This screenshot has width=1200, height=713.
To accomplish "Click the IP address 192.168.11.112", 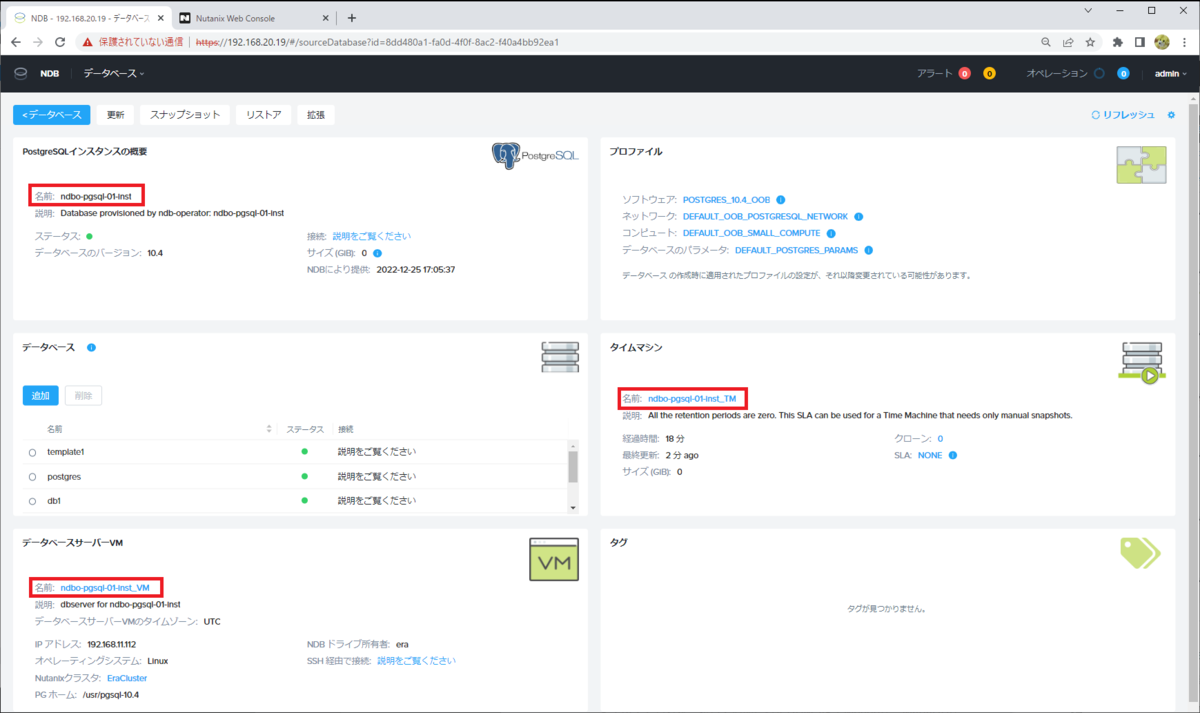I will click(111, 644).
